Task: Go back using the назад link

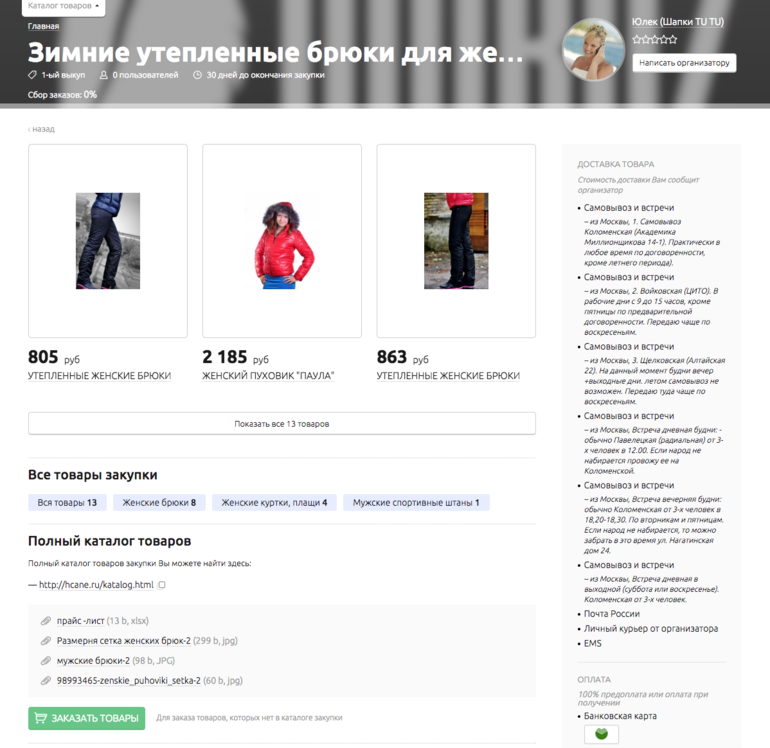Action: coord(41,129)
